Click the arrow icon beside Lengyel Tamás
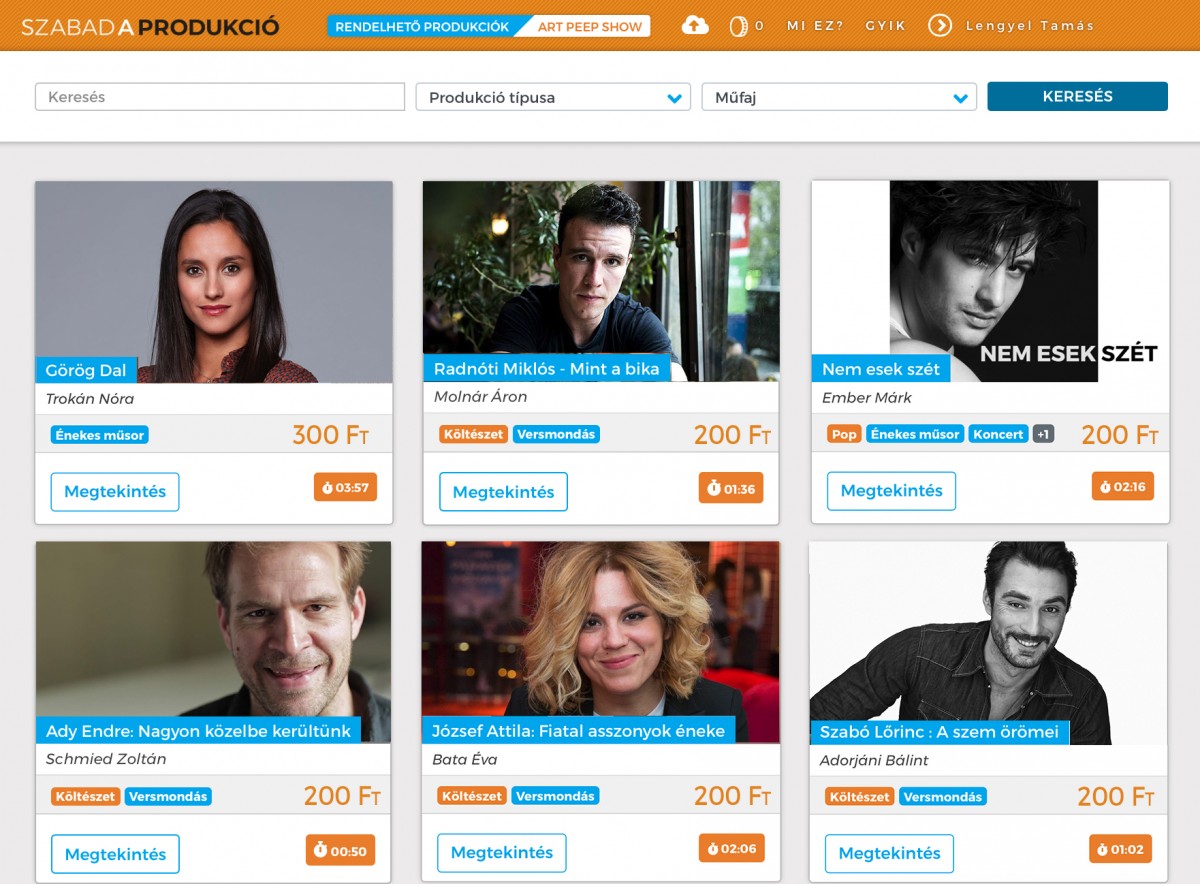 coord(940,26)
